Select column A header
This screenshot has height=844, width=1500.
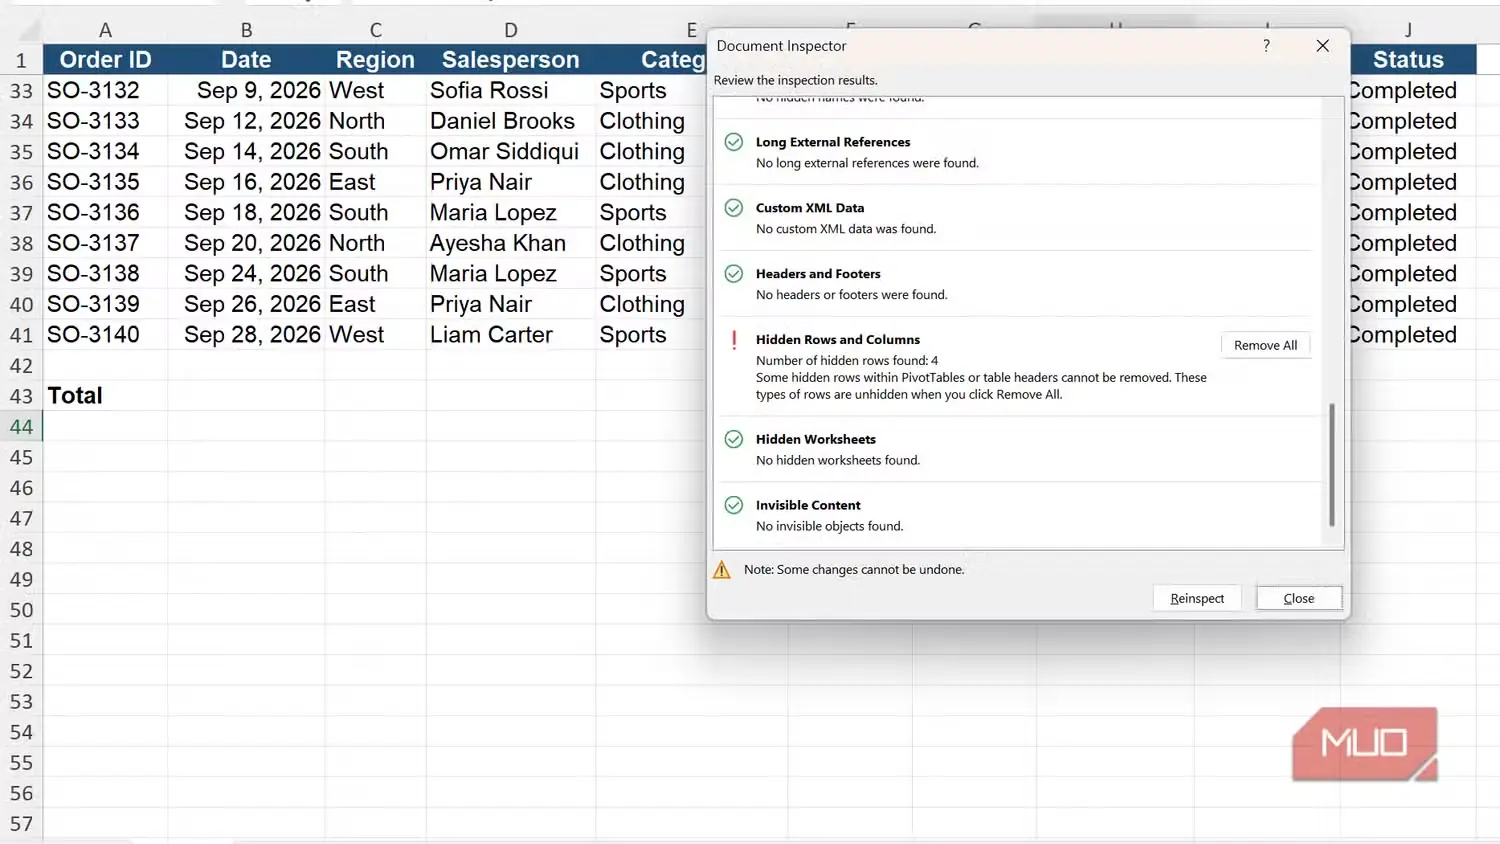pyautogui.click(x=105, y=30)
